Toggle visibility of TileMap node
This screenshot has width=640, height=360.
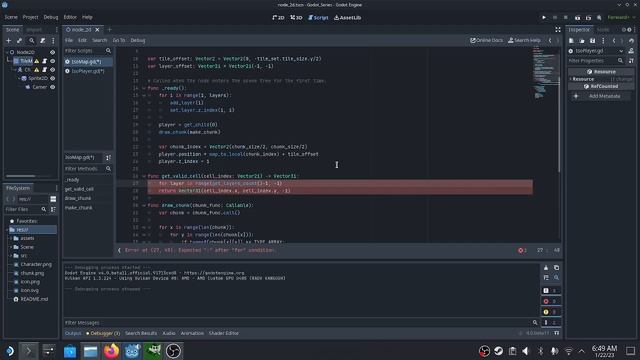coord(52,61)
